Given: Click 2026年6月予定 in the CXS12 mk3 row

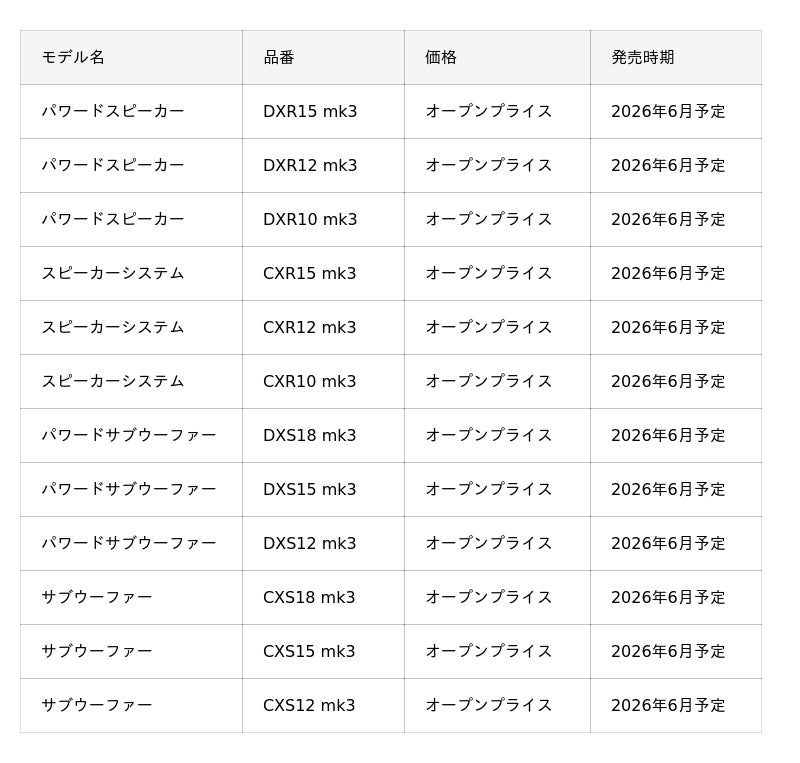Looking at the screenshot, I should pyautogui.click(x=668, y=706).
